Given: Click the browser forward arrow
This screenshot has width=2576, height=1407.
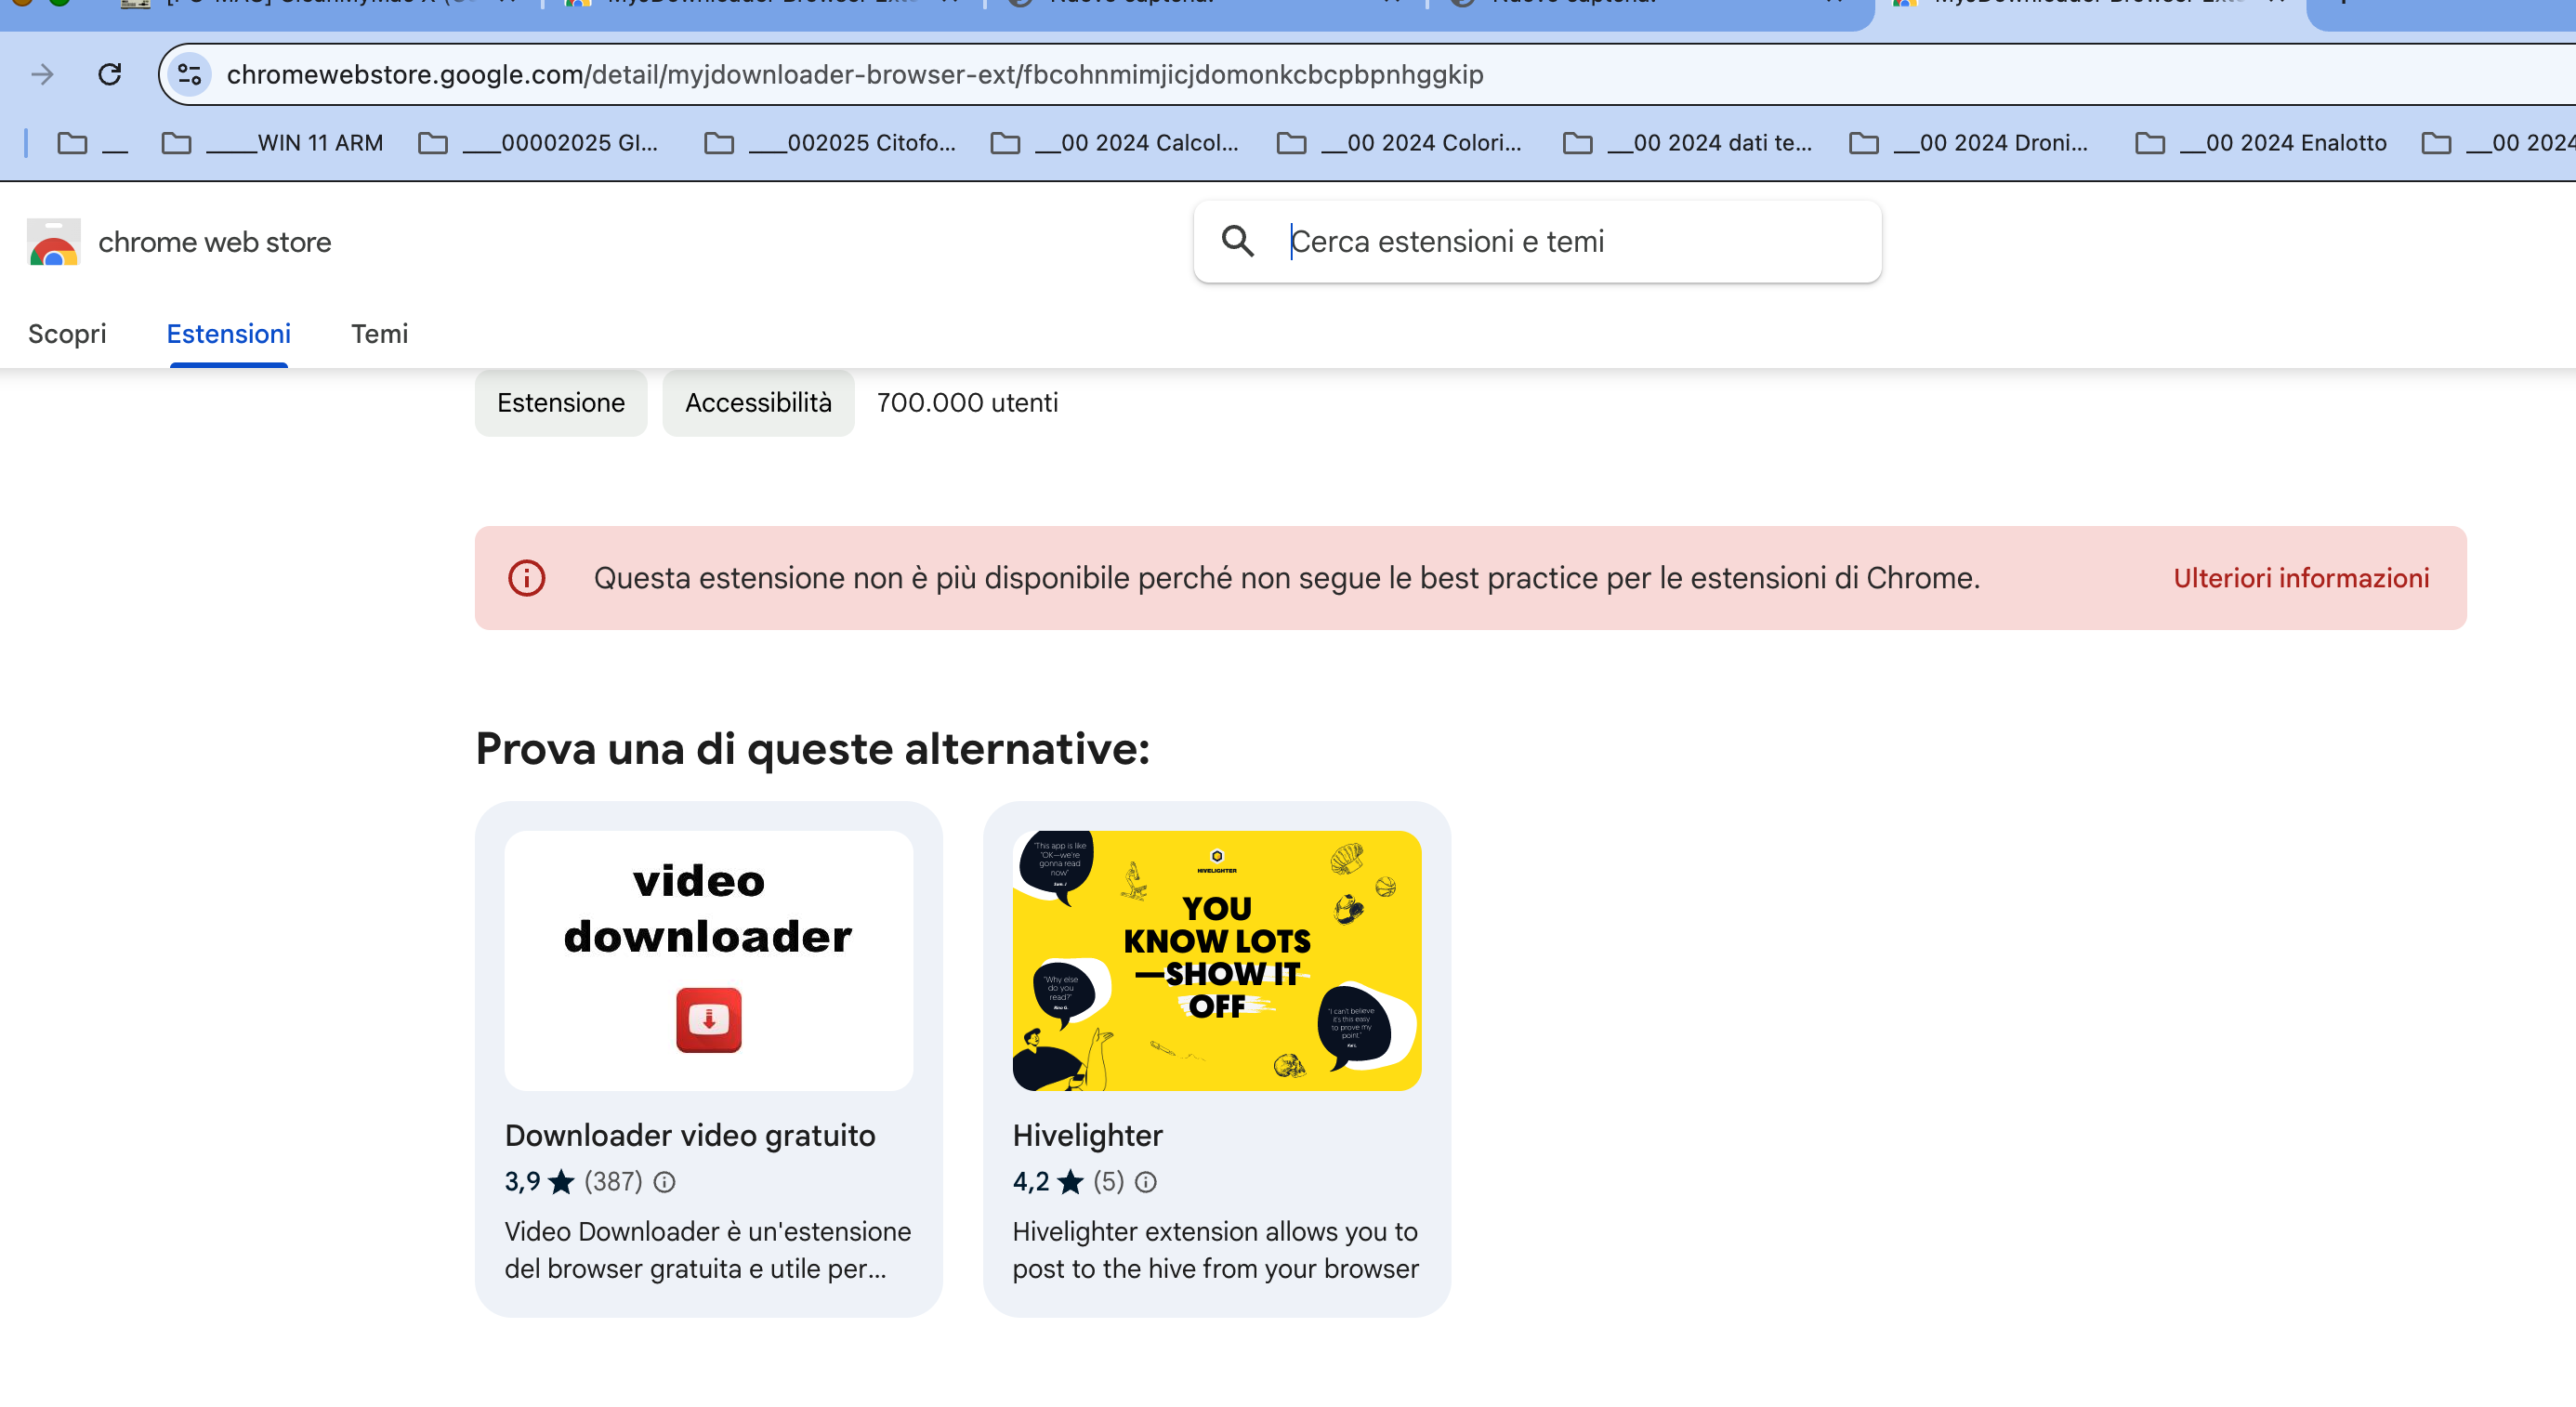Looking at the screenshot, I should point(42,74).
